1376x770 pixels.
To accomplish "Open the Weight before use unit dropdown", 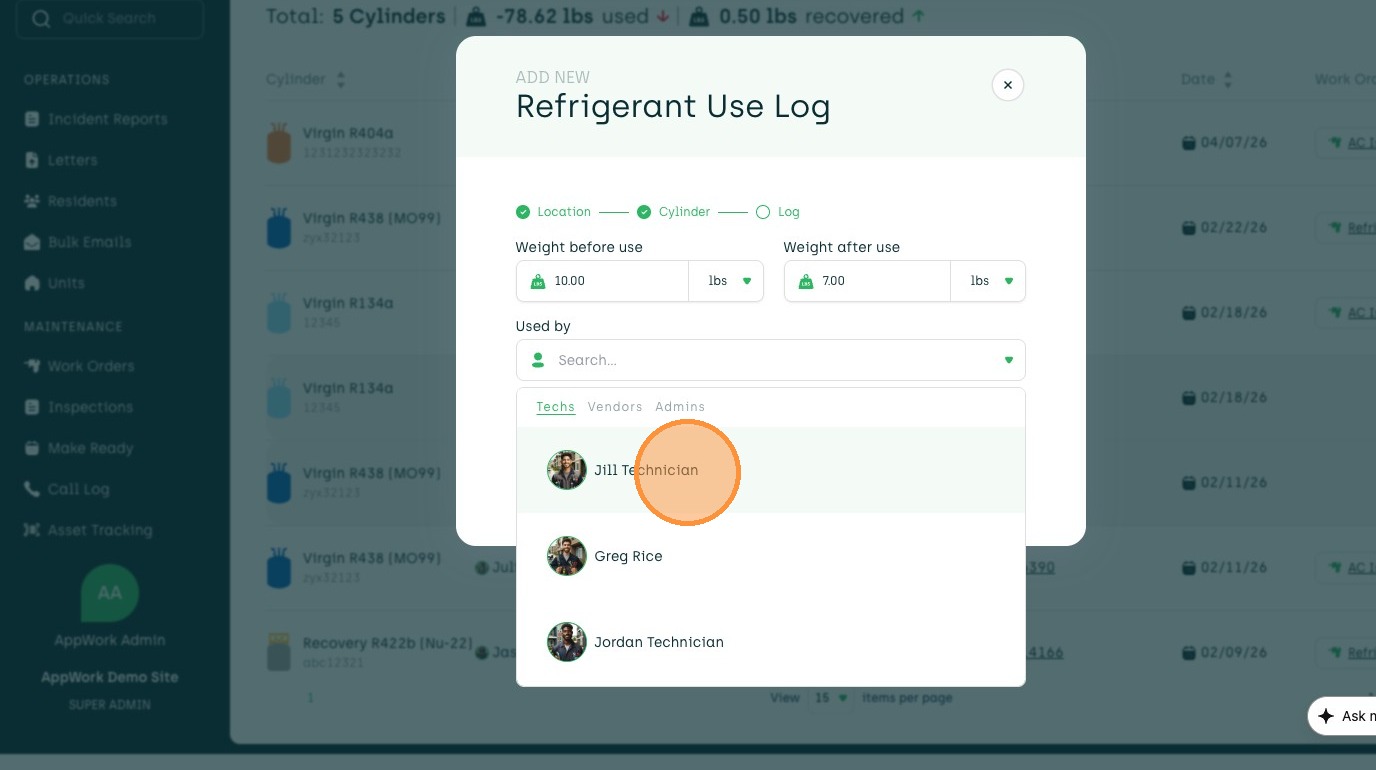I will tap(727, 281).
